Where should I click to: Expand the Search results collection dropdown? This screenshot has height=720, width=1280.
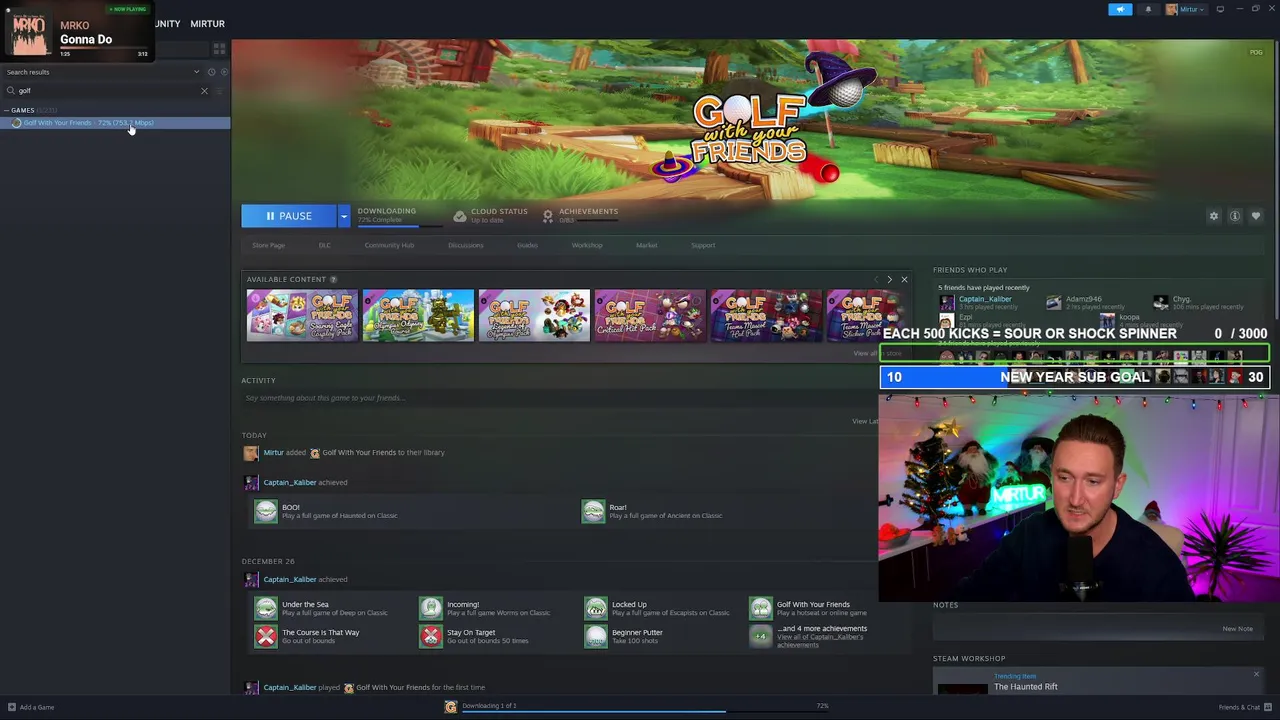197,72
